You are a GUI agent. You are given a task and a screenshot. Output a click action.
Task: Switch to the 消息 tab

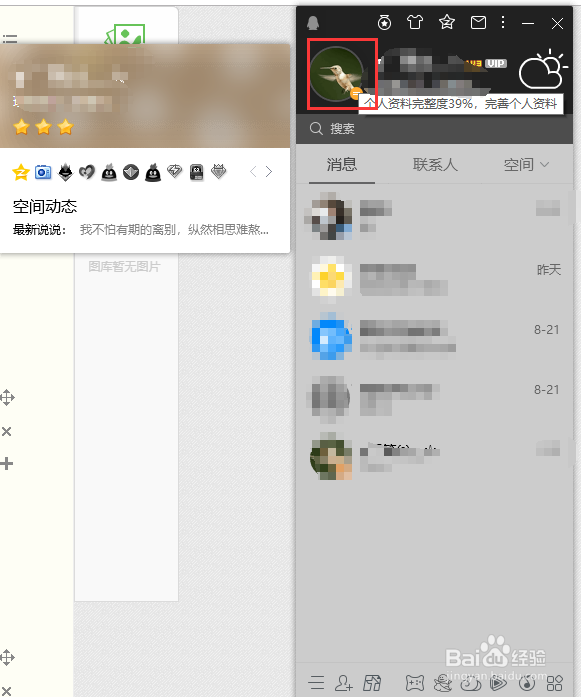click(x=342, y=165)
